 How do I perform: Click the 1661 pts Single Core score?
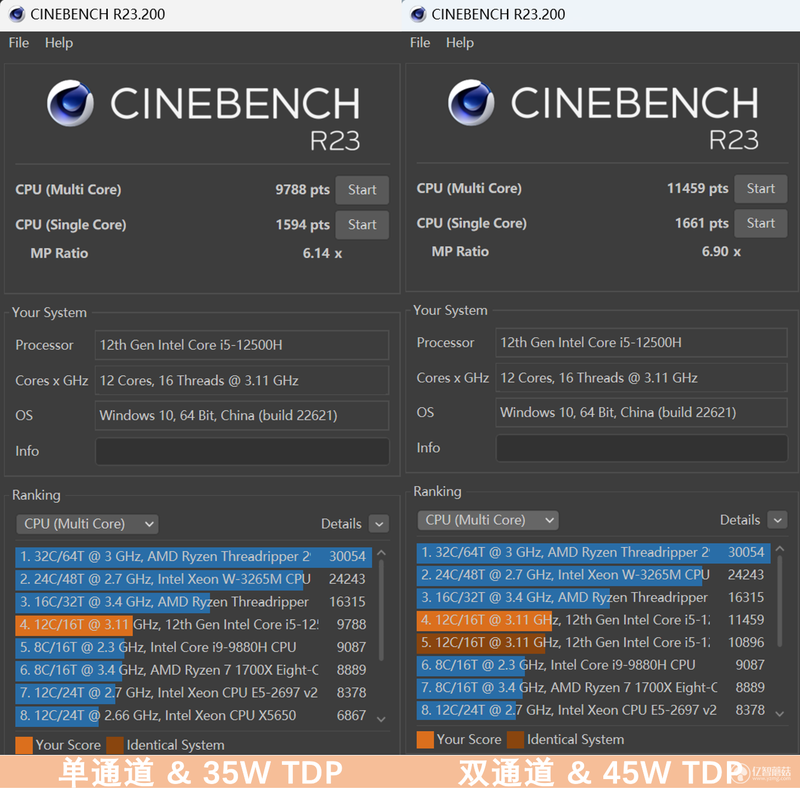tap(702, 224)
